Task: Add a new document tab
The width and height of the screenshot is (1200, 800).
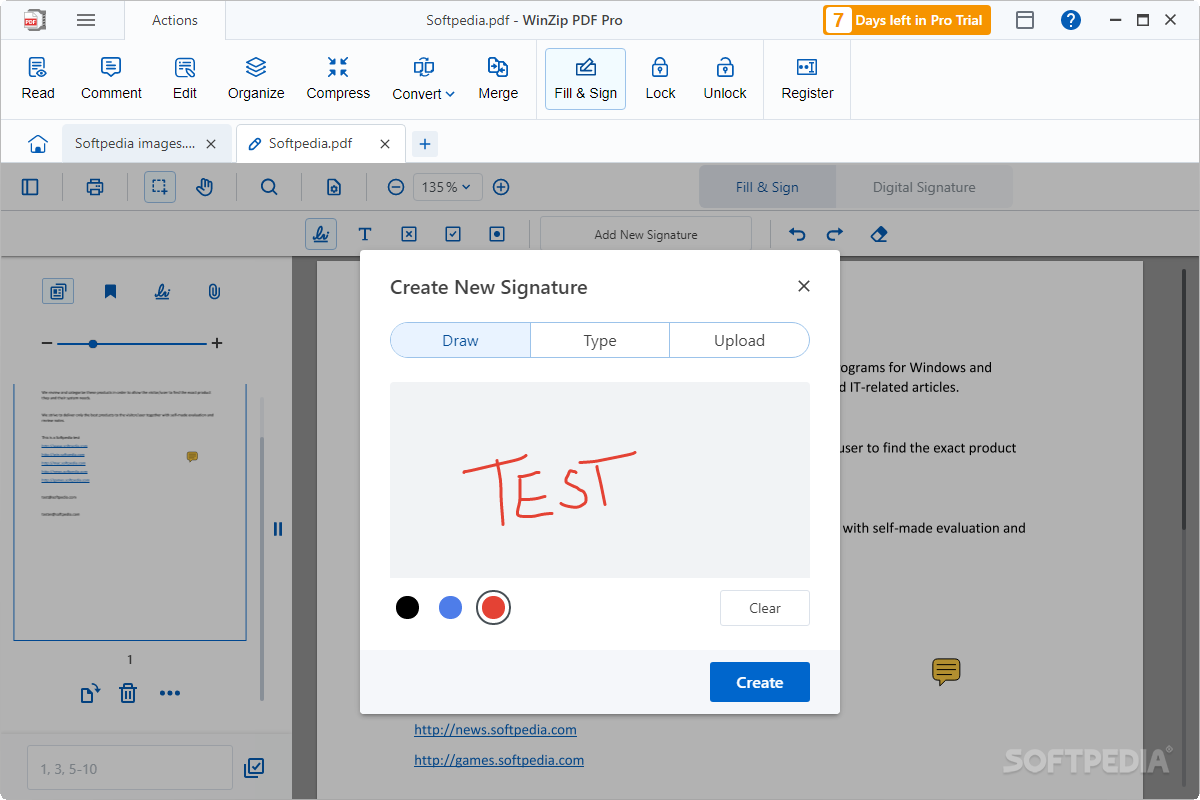Action: [425, 145]
